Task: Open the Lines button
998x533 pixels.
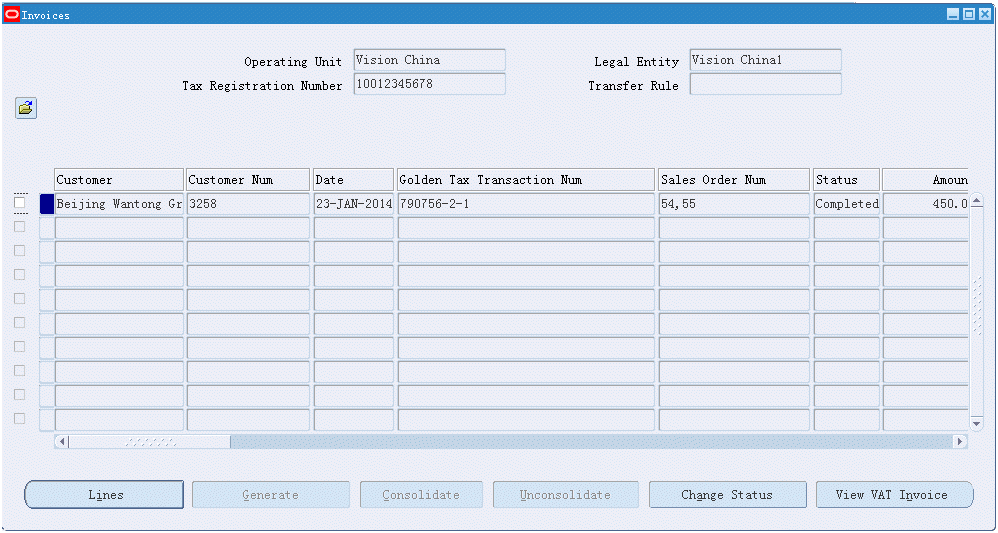Action: (x=104, y=495)
